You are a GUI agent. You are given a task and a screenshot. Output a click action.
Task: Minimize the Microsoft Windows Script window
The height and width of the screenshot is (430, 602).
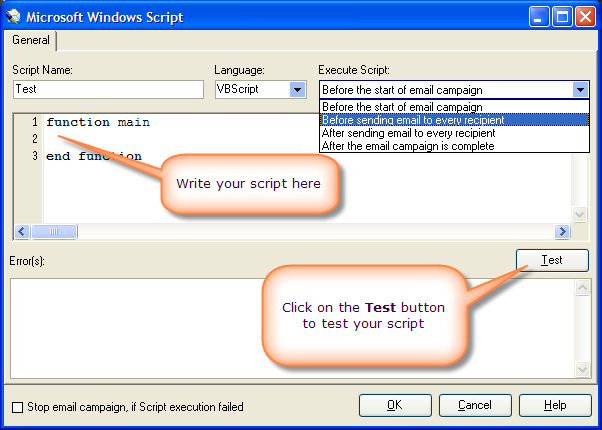[539, 17]
